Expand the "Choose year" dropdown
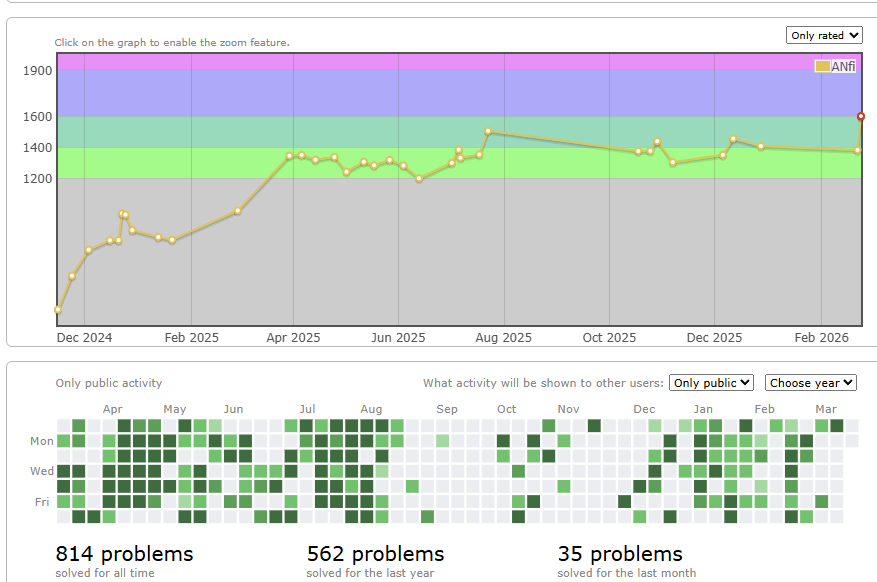This screenshot has width=877, height=582. tap(810, 383)
